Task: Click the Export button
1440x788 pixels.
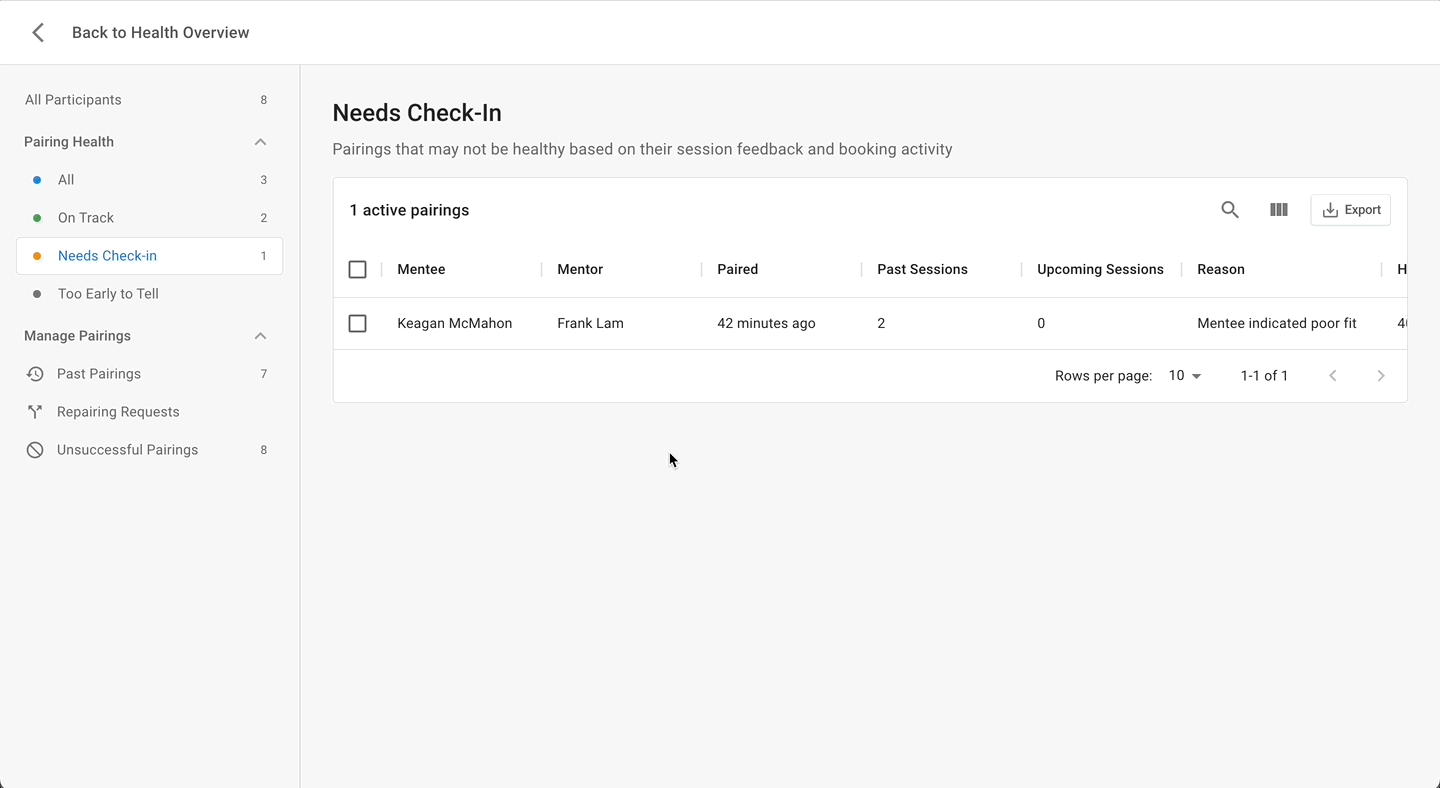Action: pos(1350,210)
